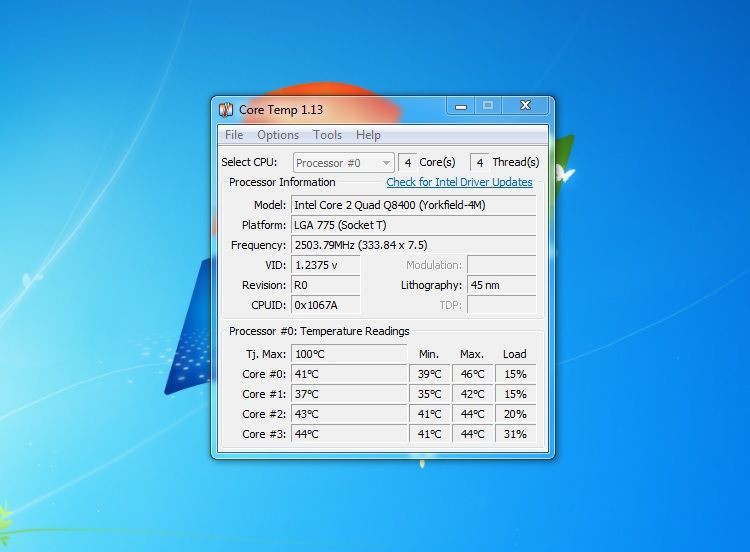Open the File menu

tap(234, 135)
